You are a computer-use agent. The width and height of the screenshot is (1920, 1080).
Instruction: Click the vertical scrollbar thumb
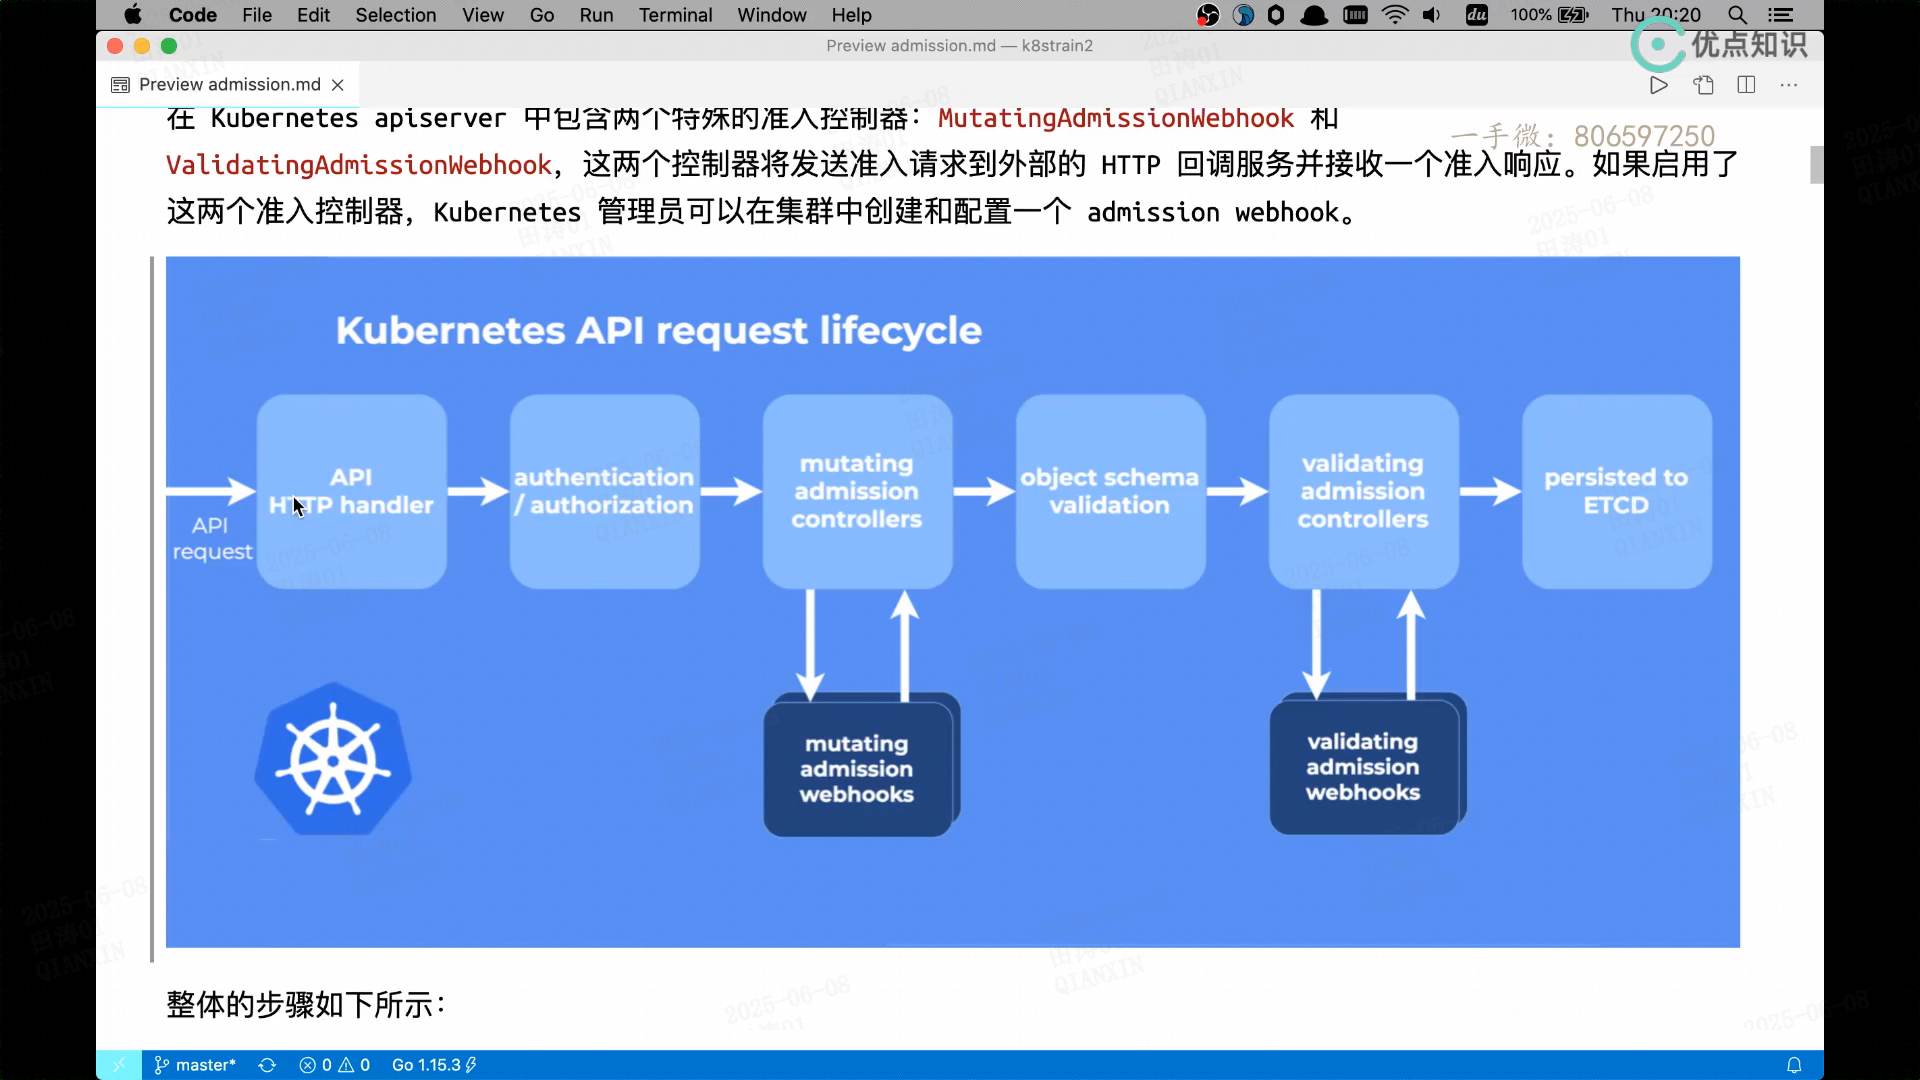tap(1816, 165)
